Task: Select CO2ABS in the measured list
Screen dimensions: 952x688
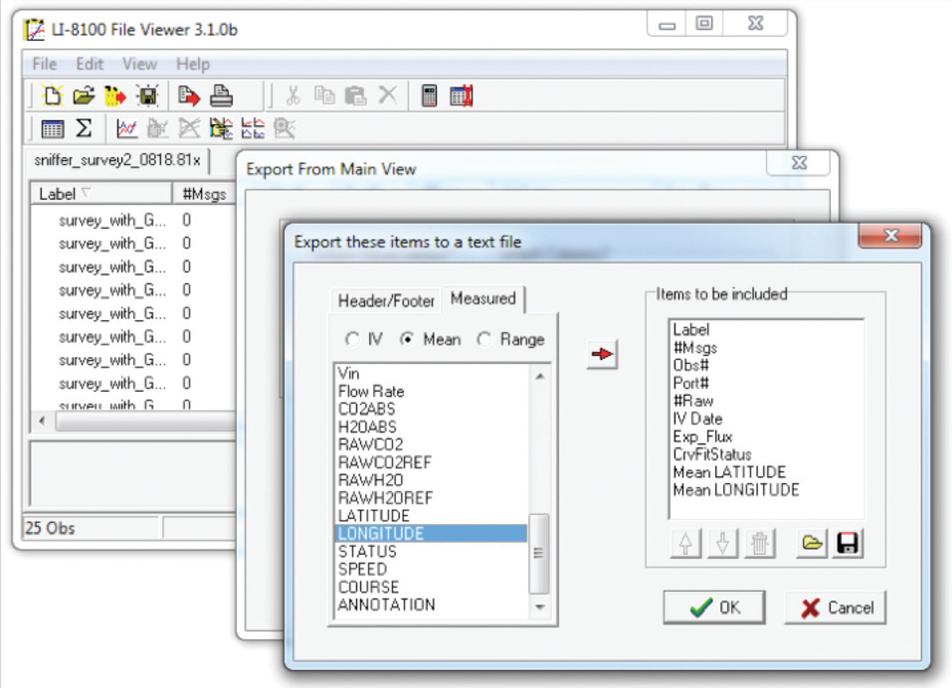Action: [431, 409]
